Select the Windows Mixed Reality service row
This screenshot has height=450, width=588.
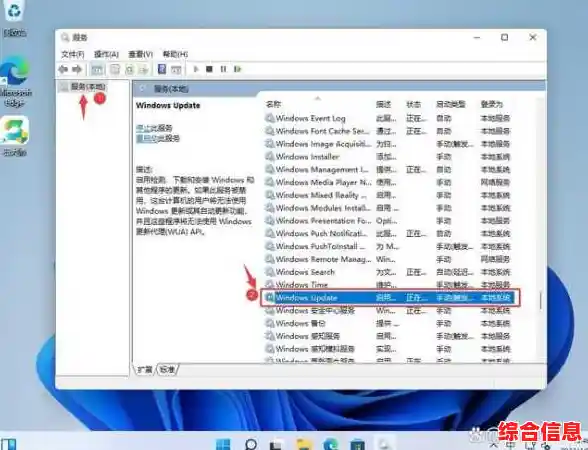click(388, 195)
